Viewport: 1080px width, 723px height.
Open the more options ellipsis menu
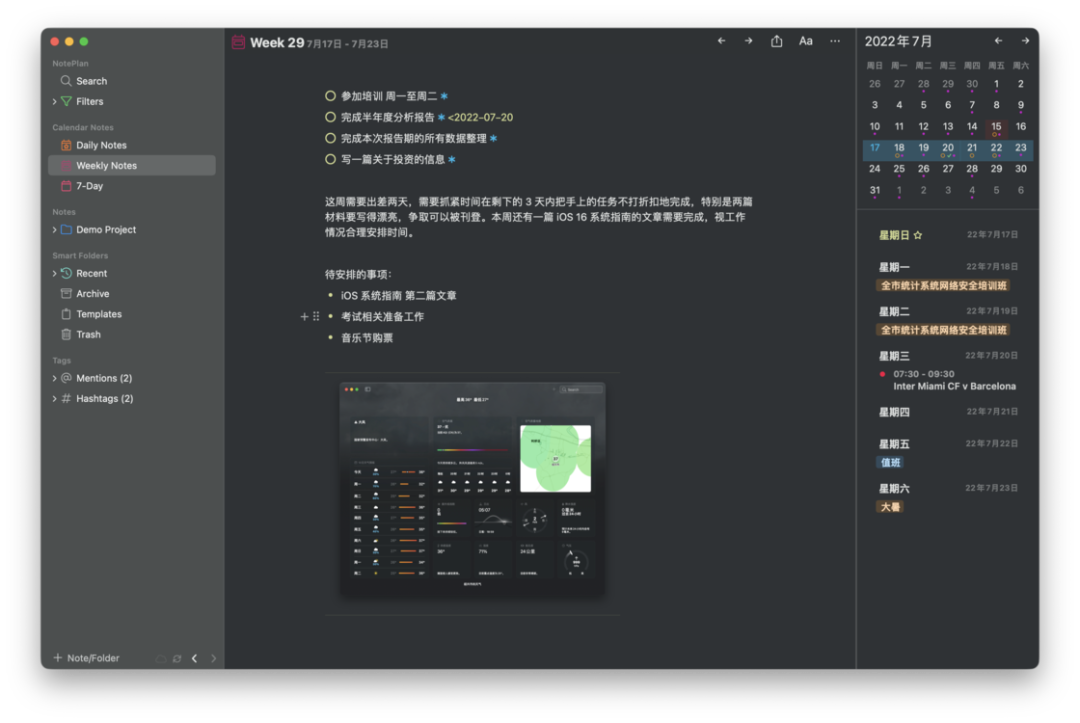pos(835,41)
